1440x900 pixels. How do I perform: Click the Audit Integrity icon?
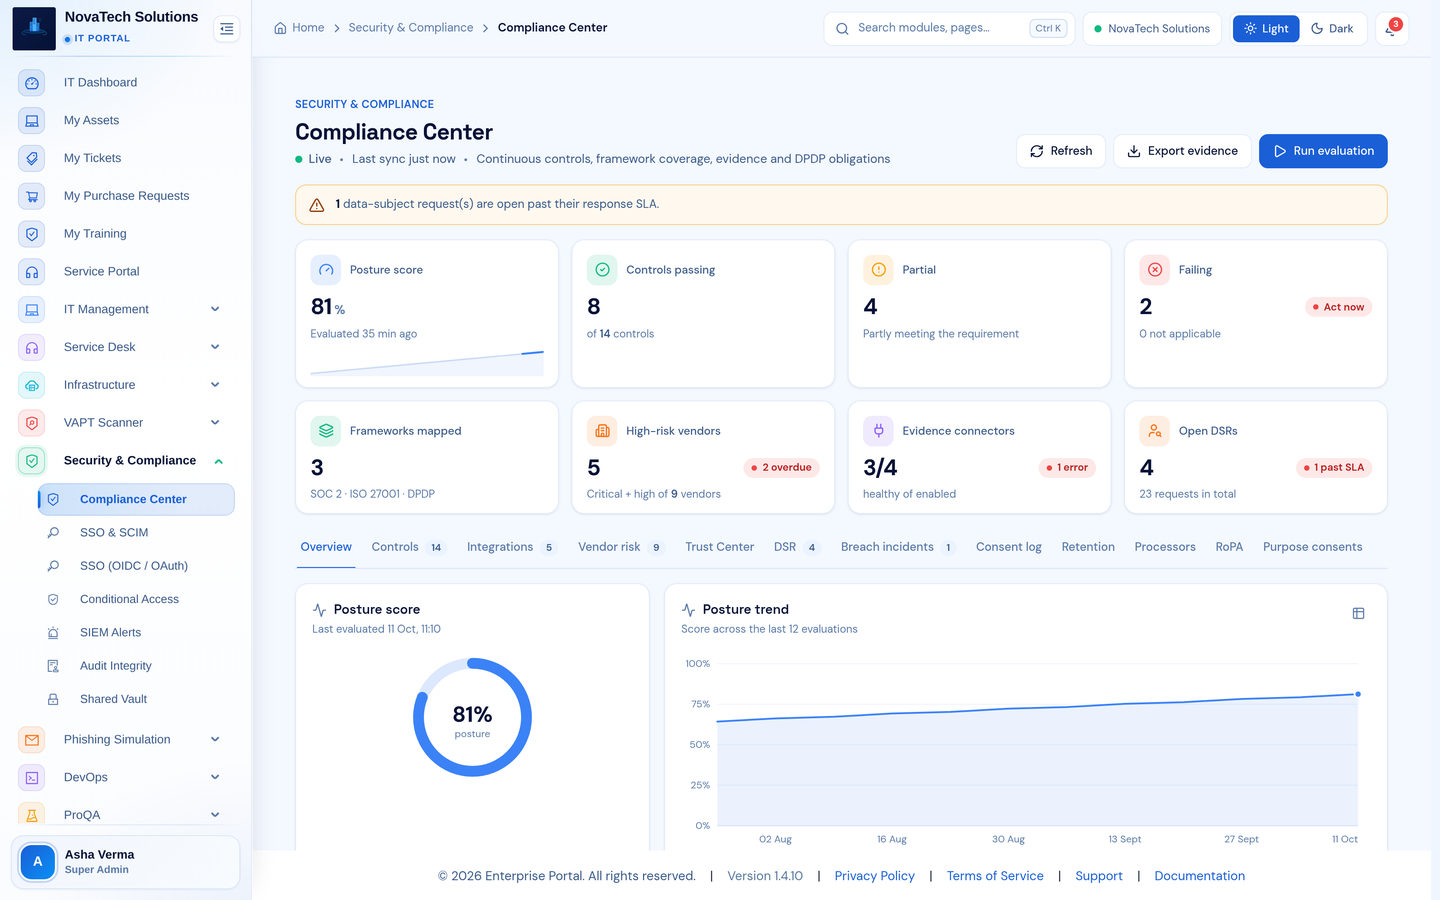pyautogui.click(x=53, y=666)
